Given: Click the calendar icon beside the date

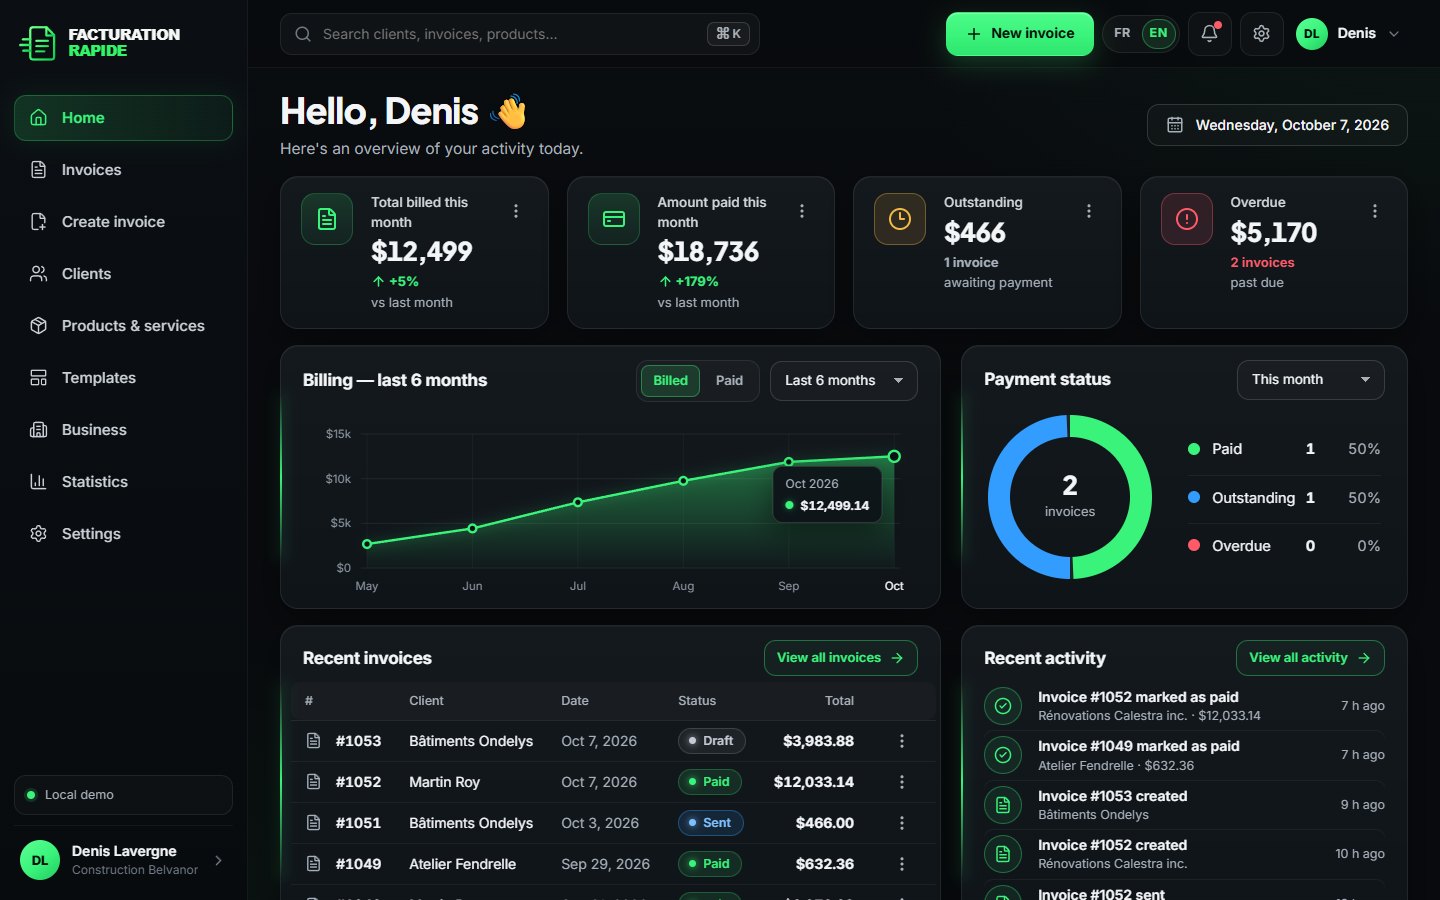Looking at the screenshot, I should coord(1175,125).
